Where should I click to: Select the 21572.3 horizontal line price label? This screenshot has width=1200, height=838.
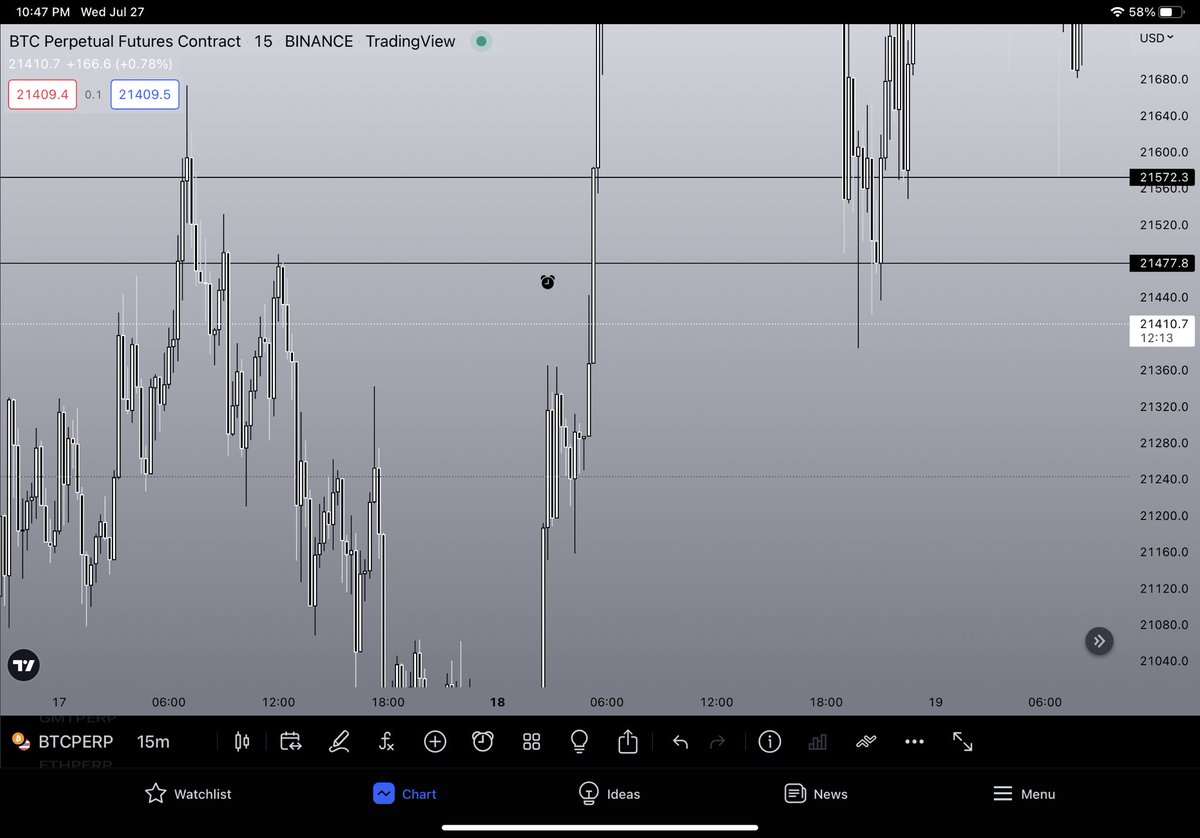[x=1164, y=177]
